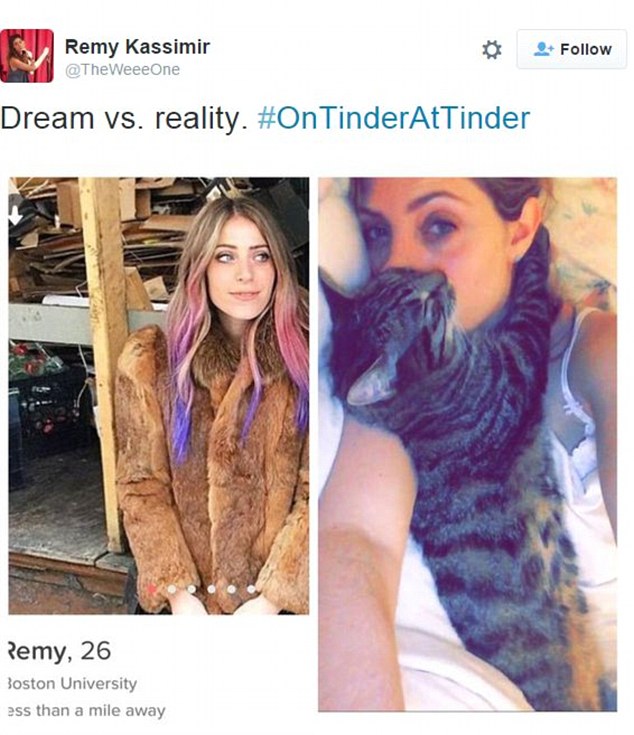Select the second photo indicator dot
This screenshot has width=634, height=735.
tap(172, 589)
